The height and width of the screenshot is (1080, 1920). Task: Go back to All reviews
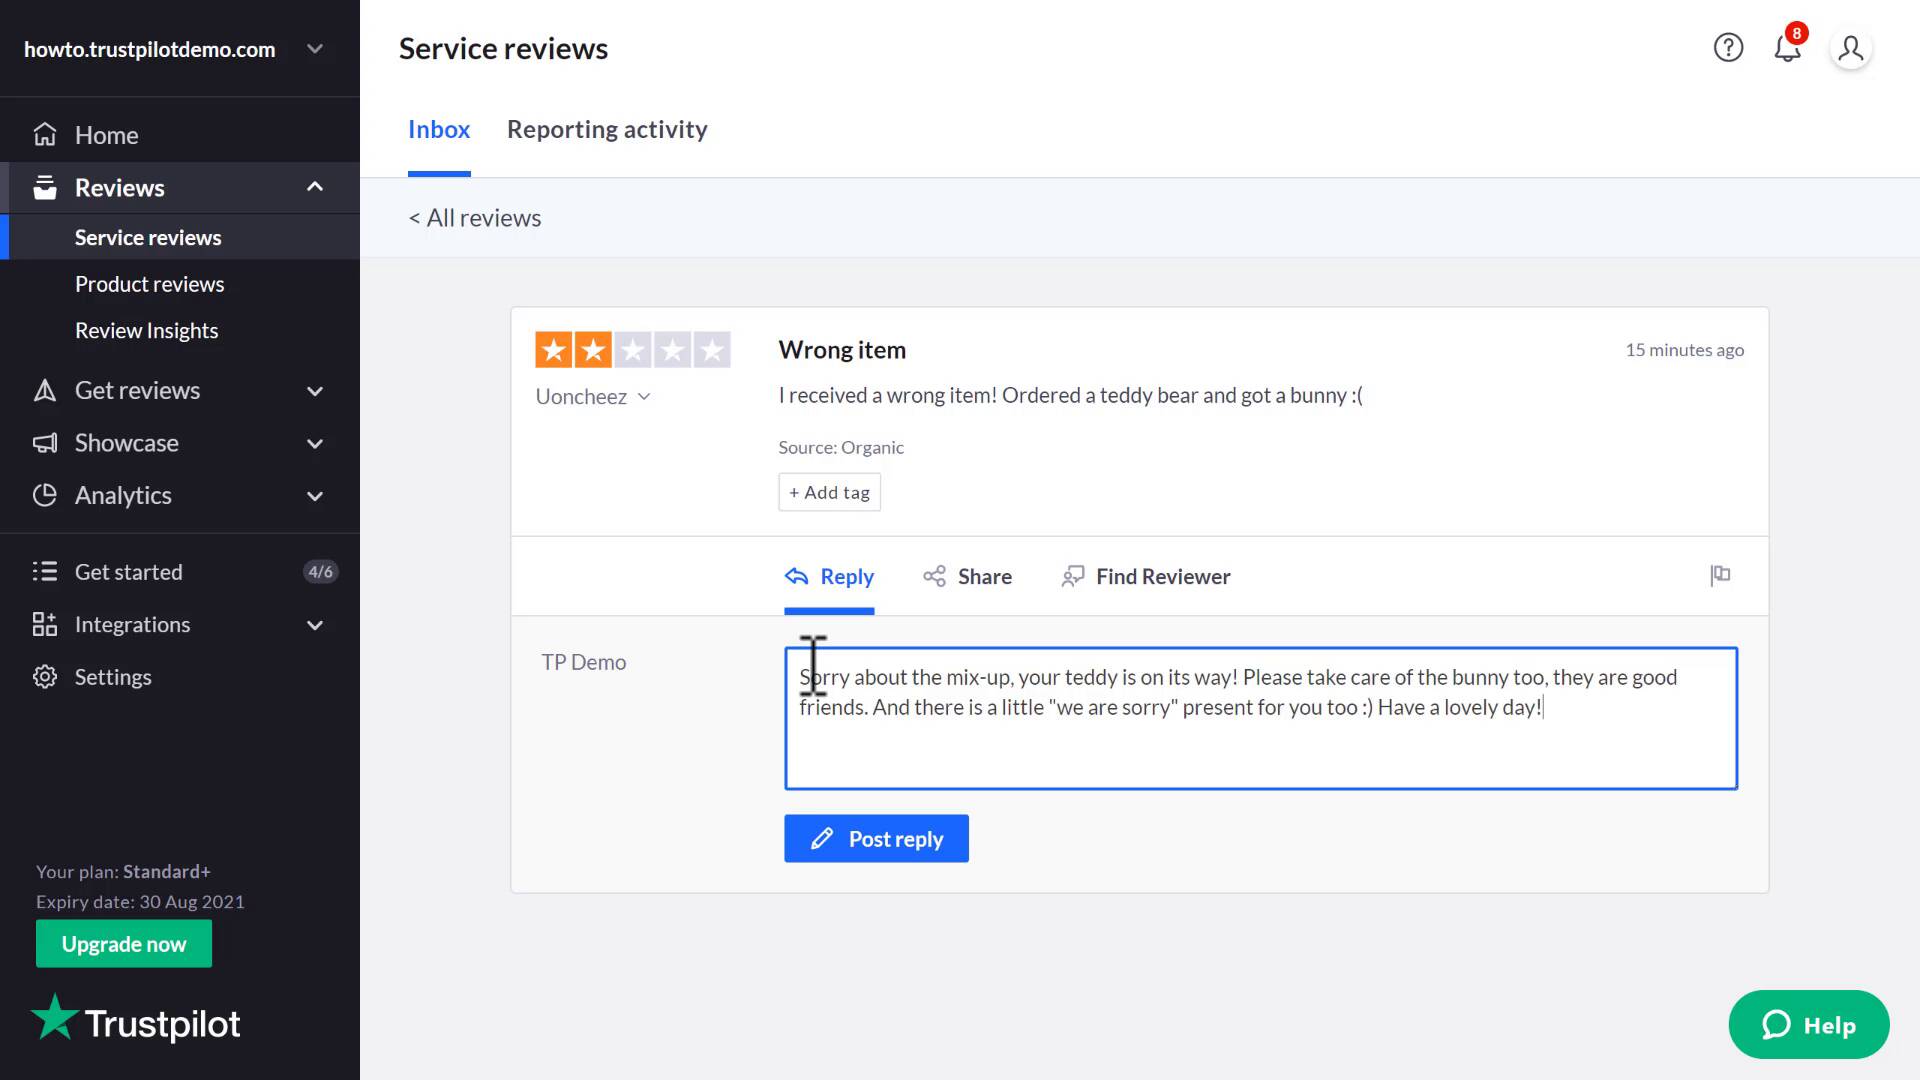click(x=475, y=218)
